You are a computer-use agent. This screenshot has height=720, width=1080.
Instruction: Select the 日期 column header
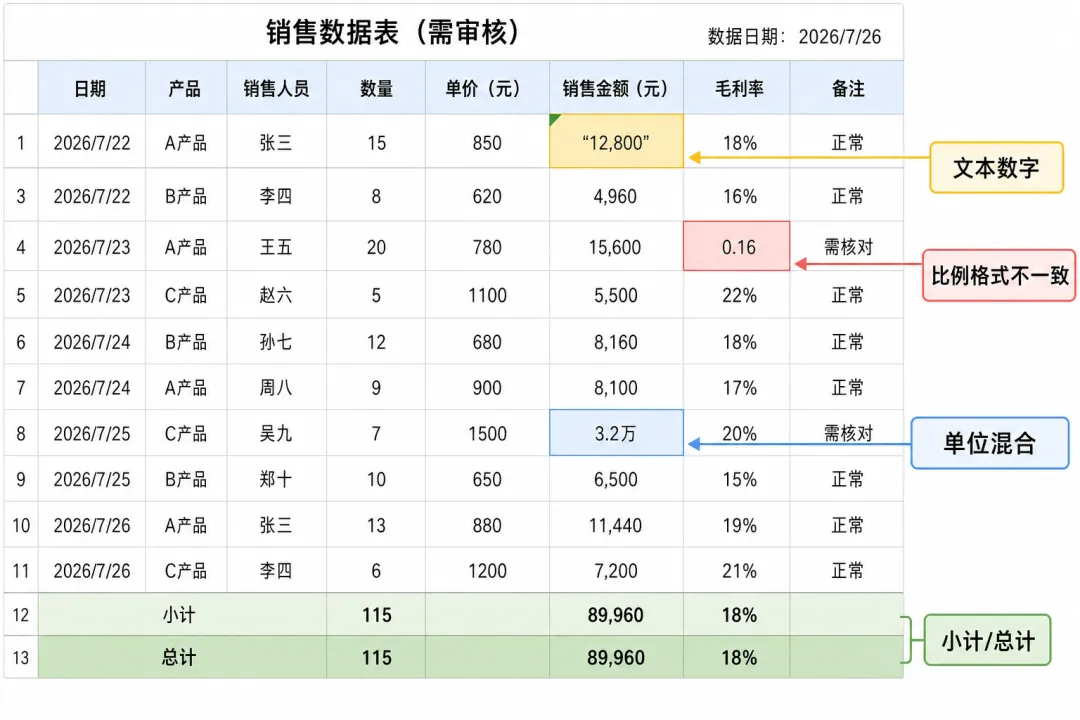(x=92, y=88)
